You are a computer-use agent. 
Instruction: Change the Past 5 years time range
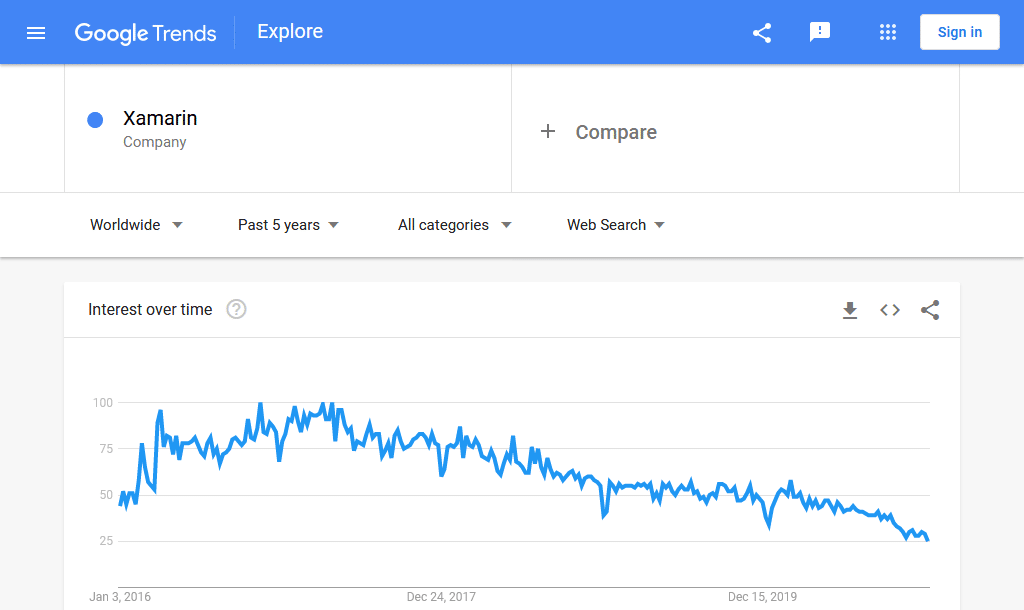click(288, 225)
